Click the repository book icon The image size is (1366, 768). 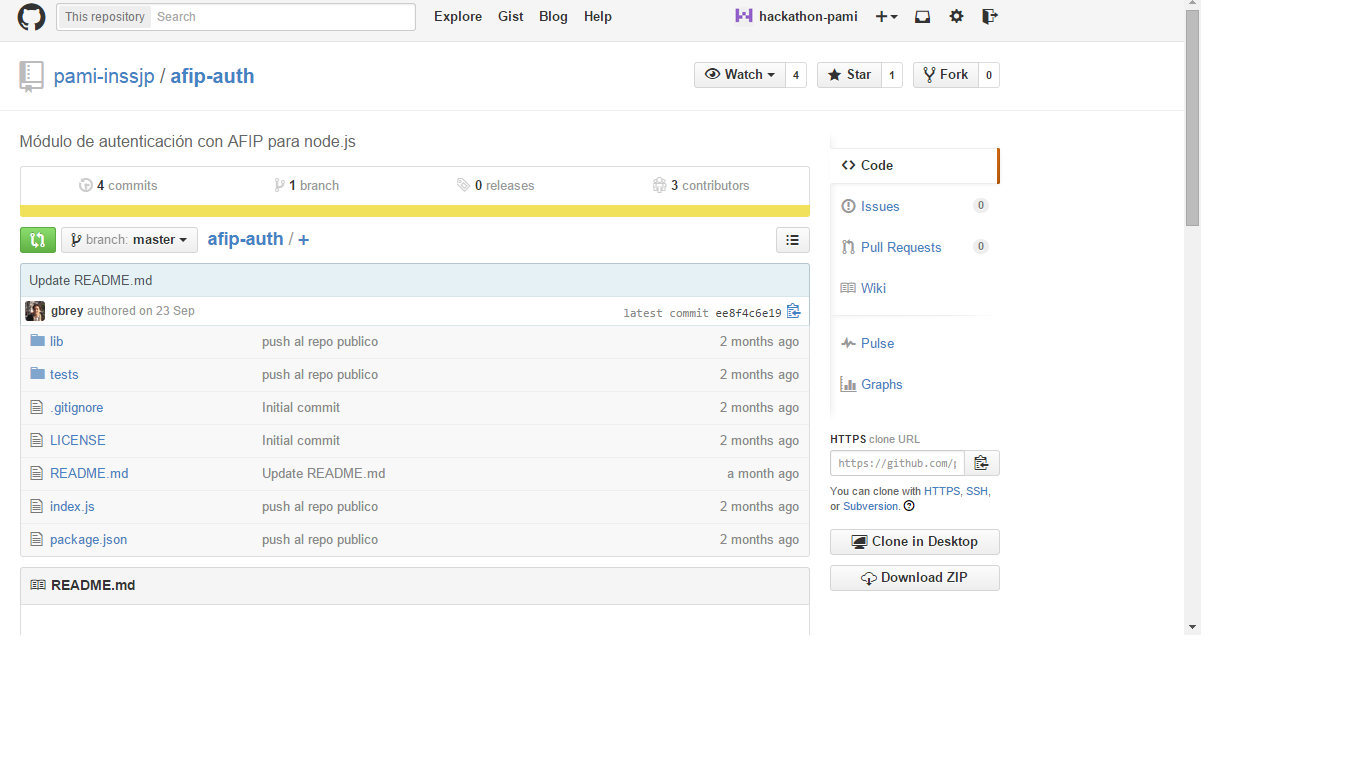pos(31,76)
